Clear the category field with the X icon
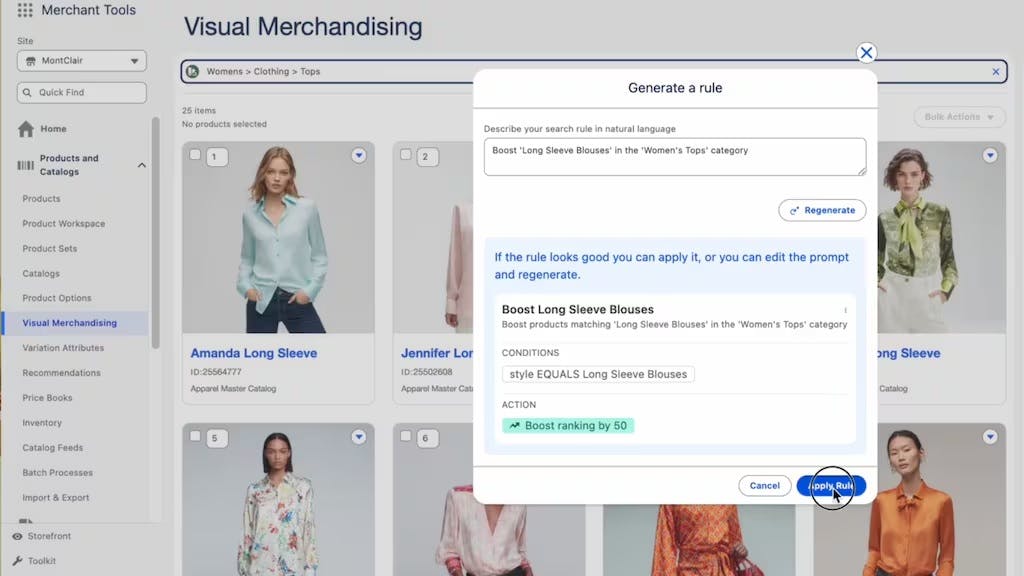 pos(995,72)
